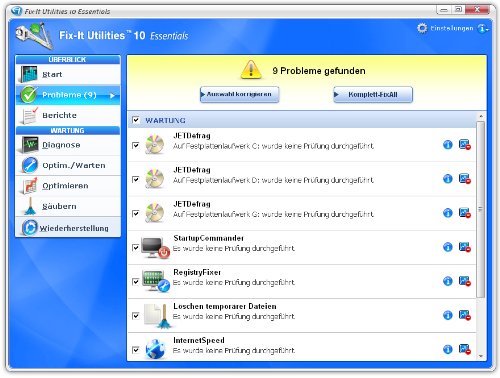The width and height of the screenshot is (500, 378).
Task: Click info icon for Löschen temporärer Dateien
Action: click(x=448, y=315)
